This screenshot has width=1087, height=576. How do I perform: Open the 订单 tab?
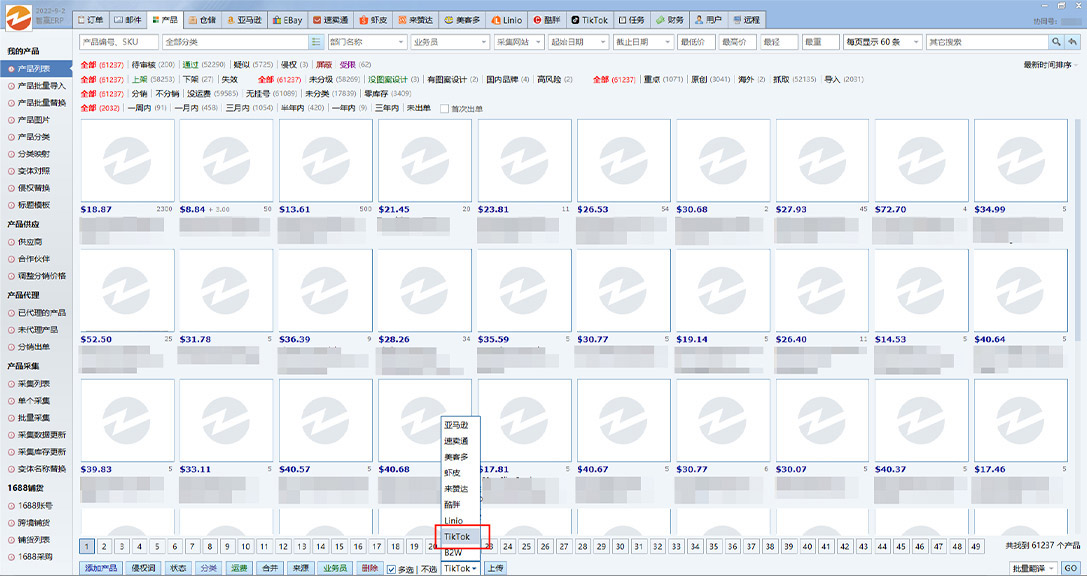tap(91, 20)
